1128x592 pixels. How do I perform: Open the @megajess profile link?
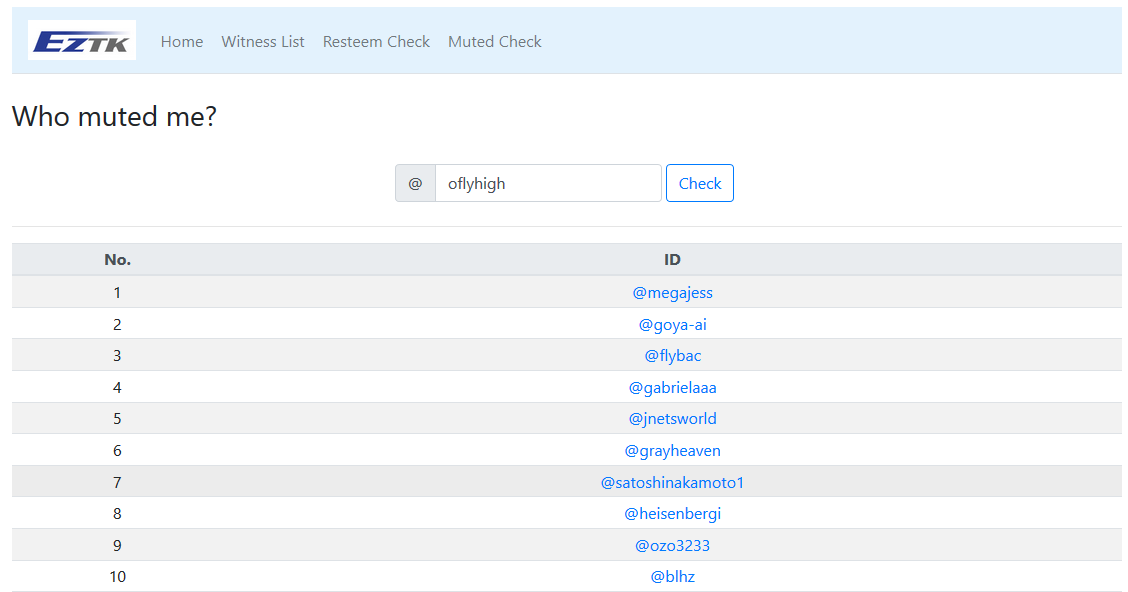click(x=673, y=293)
